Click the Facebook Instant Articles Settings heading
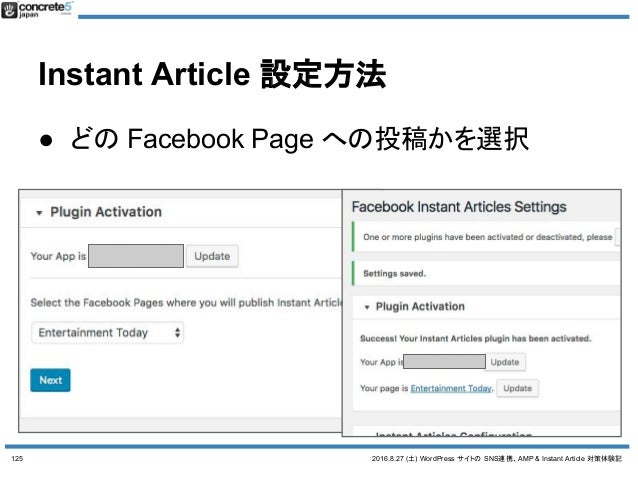The image size is (638, 479). [x=459, y=207]
